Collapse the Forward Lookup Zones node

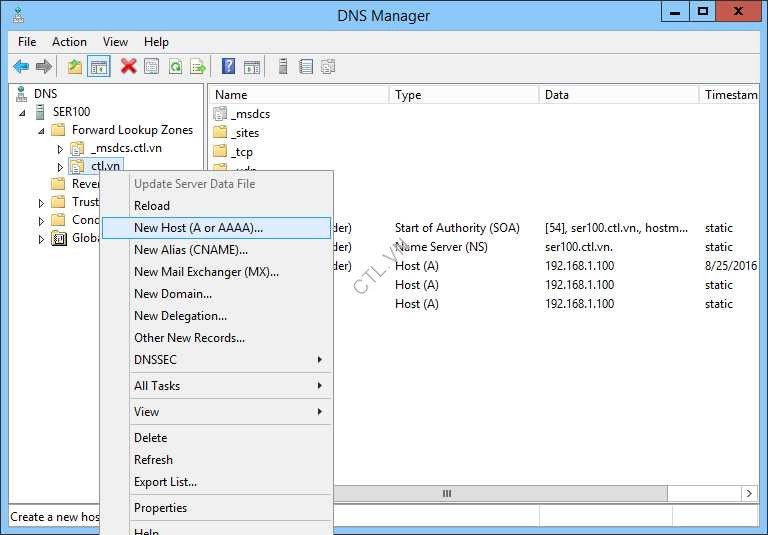point(41,130)
